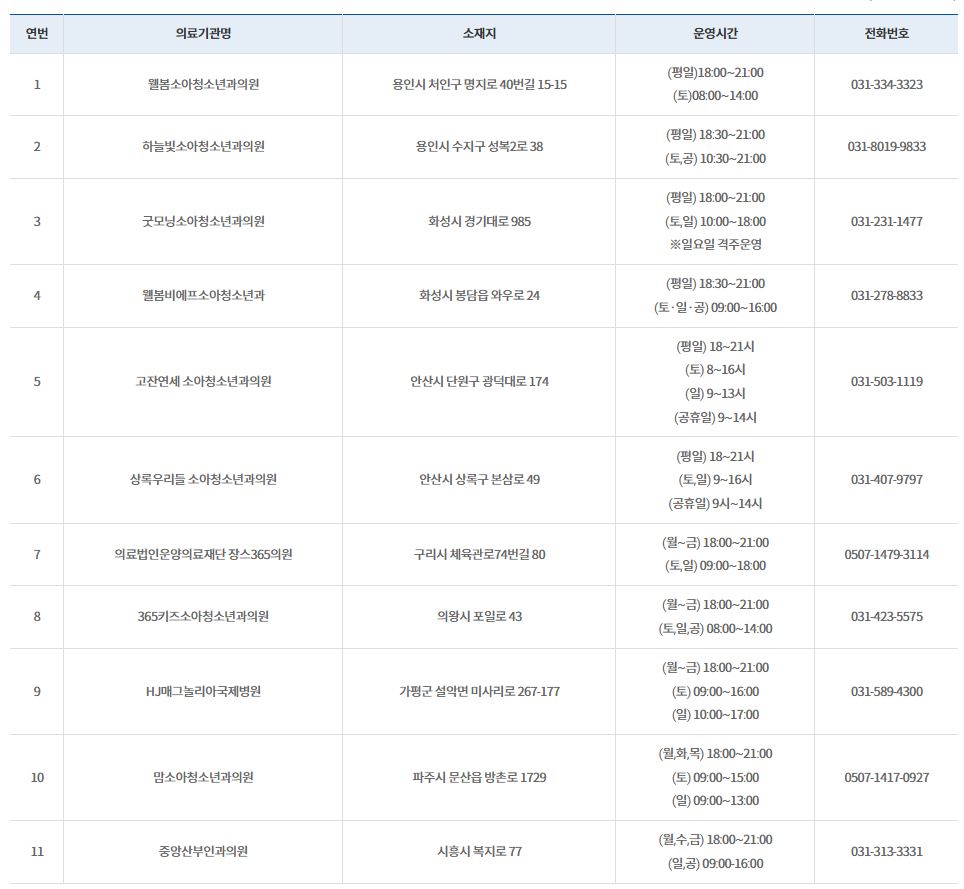
Task: Click address 용인시 처인구 명지로 40번길 15-15
Action: [x=479, y=84]
